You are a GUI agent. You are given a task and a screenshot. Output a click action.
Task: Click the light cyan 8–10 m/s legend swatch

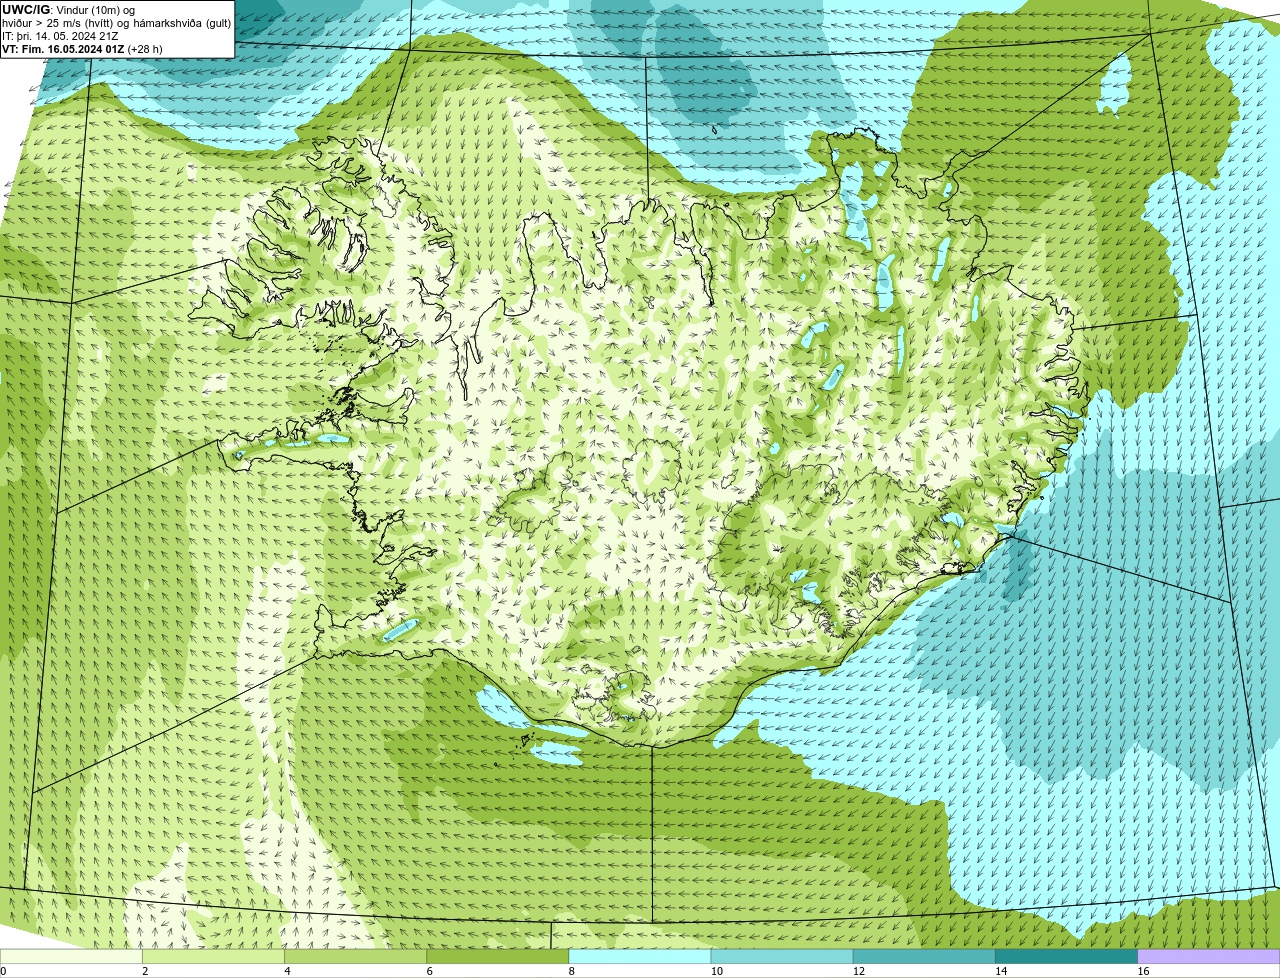(640, 956)
